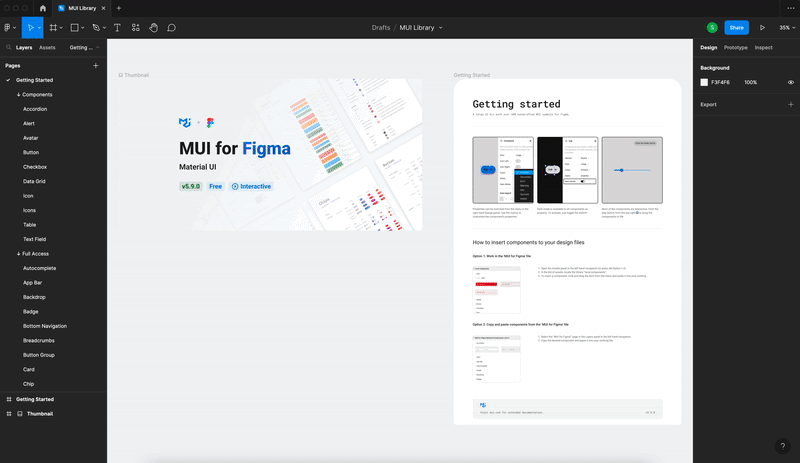Select the Frame tool
Viewport: 800px width, 463px height.
pos(53,28)
